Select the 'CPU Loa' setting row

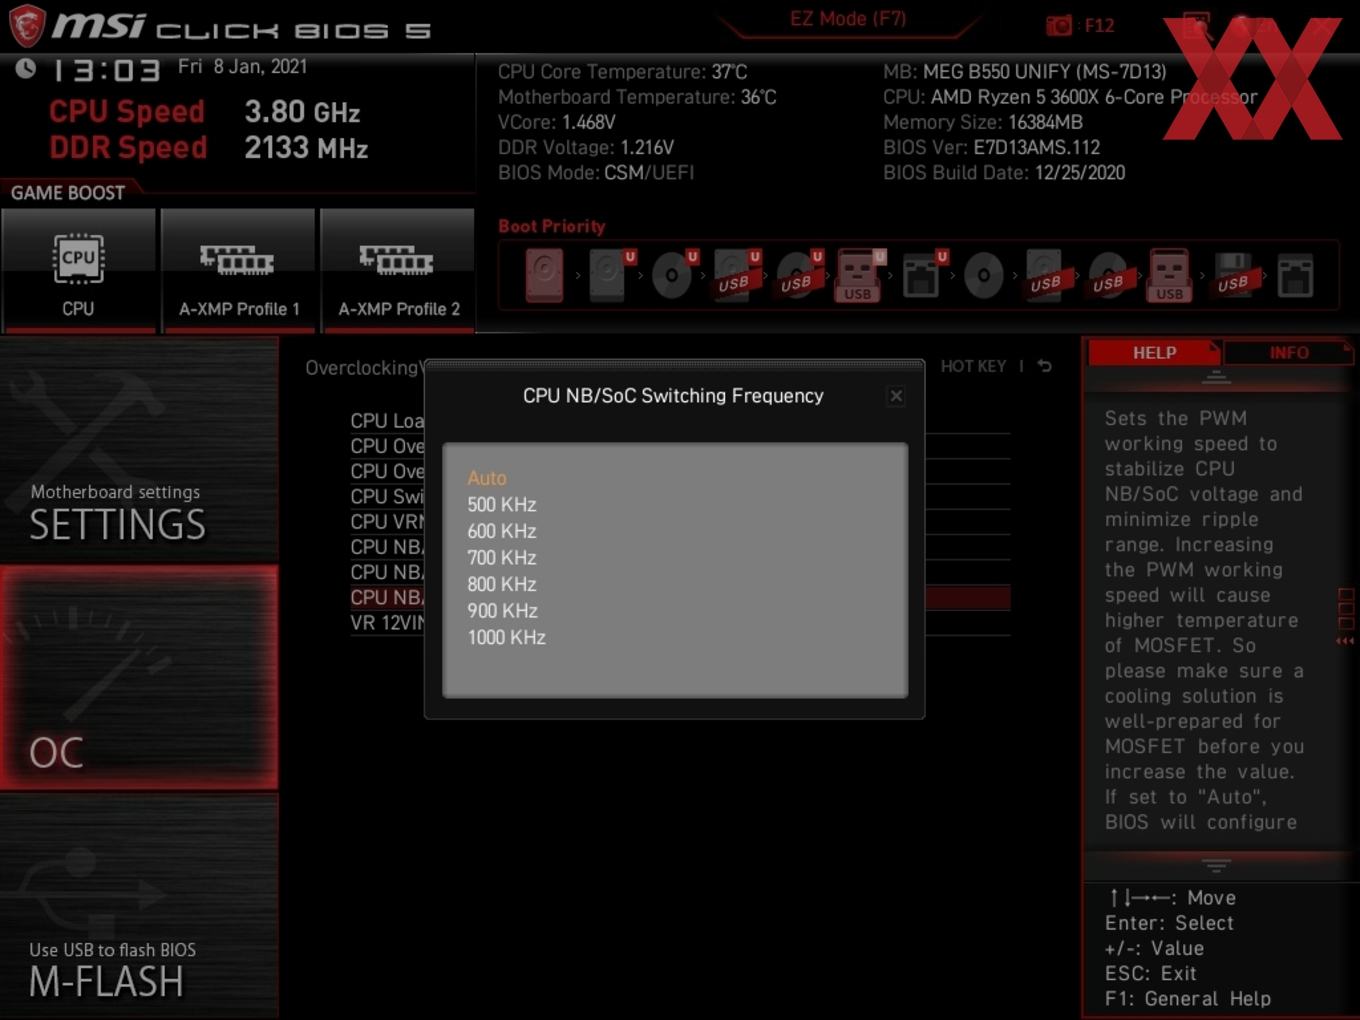pos(387,420)
